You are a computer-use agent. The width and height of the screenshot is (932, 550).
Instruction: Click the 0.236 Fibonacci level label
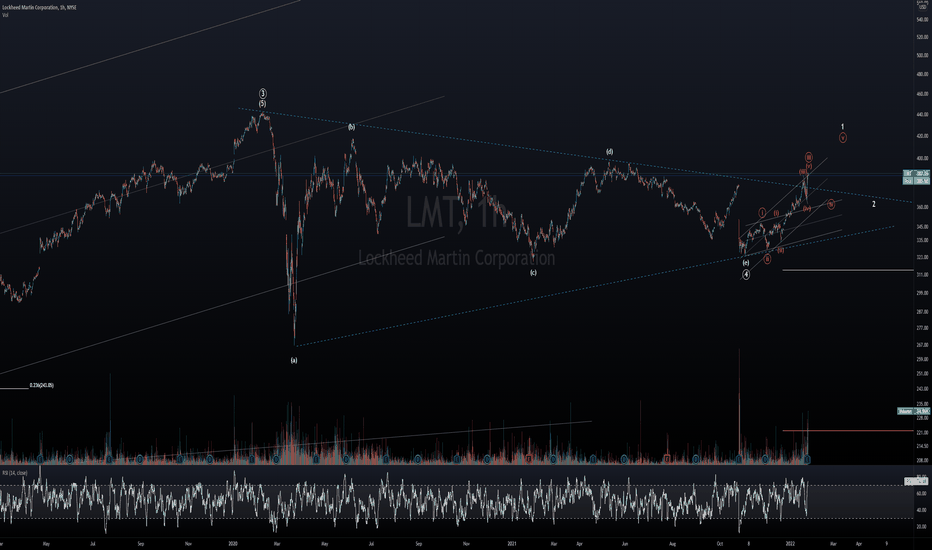click(x=42, y=385)
